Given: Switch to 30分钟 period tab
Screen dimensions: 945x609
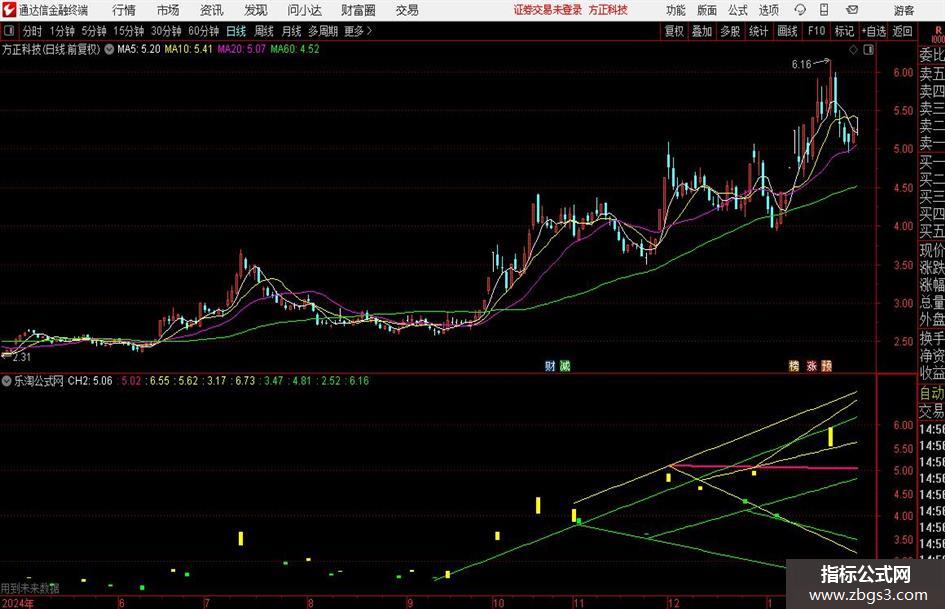Looking at the screenshot, I should pos(166,31).
